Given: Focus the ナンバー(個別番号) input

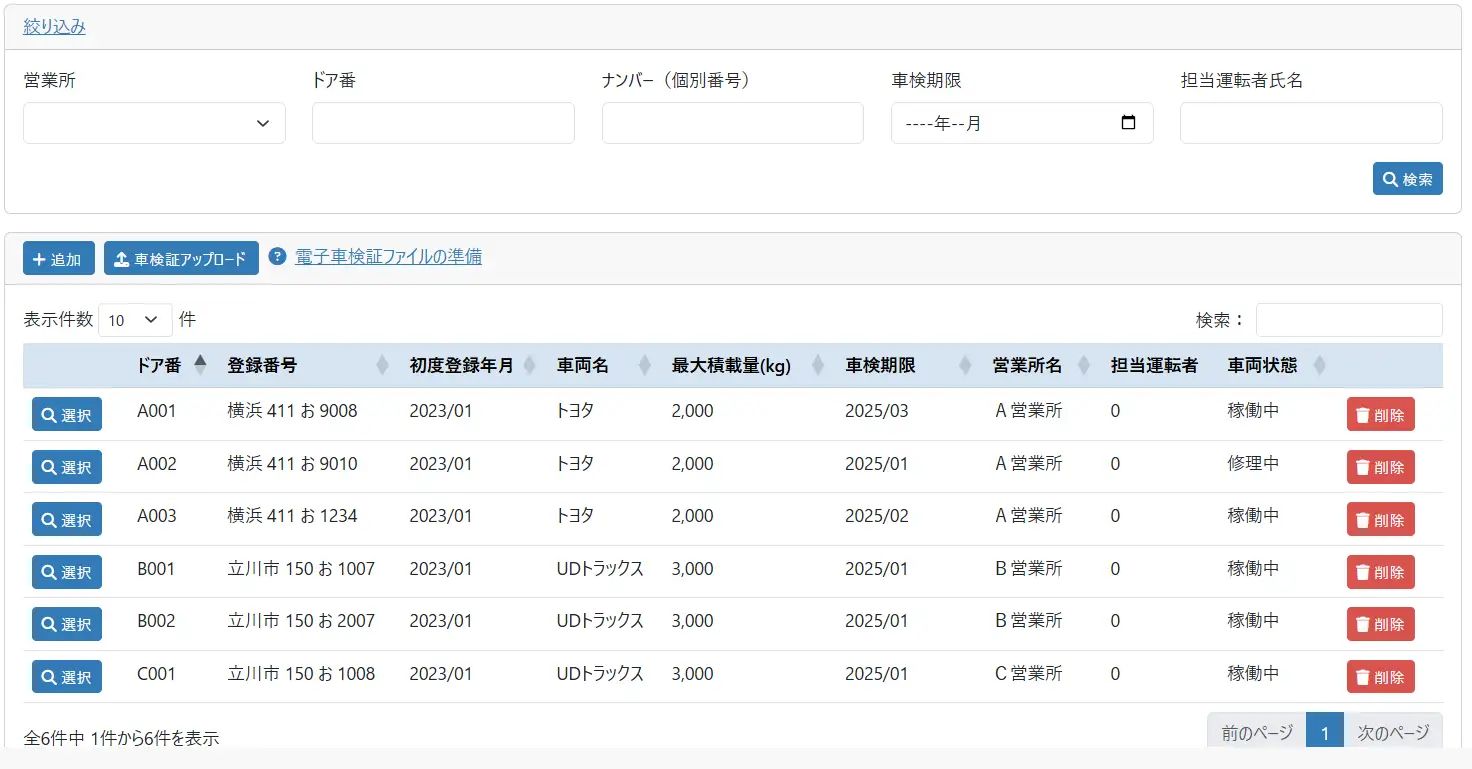Looking at the screenshot, I should [x=733, y=123].
